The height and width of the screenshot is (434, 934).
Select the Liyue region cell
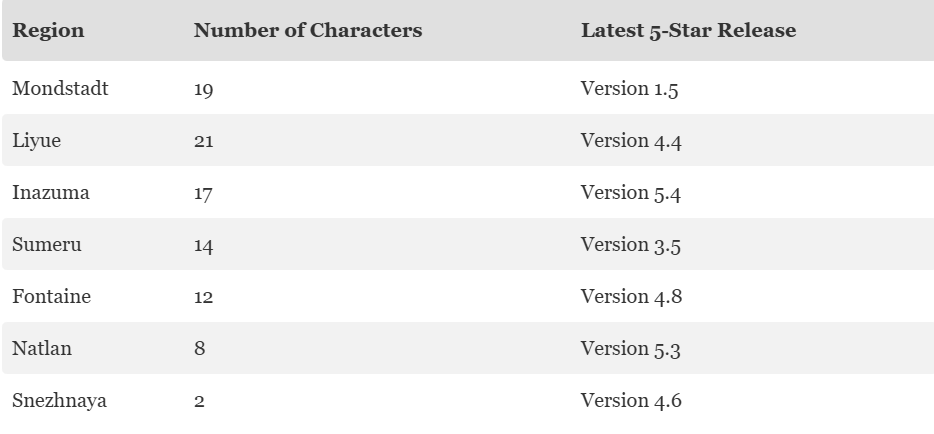36,141
